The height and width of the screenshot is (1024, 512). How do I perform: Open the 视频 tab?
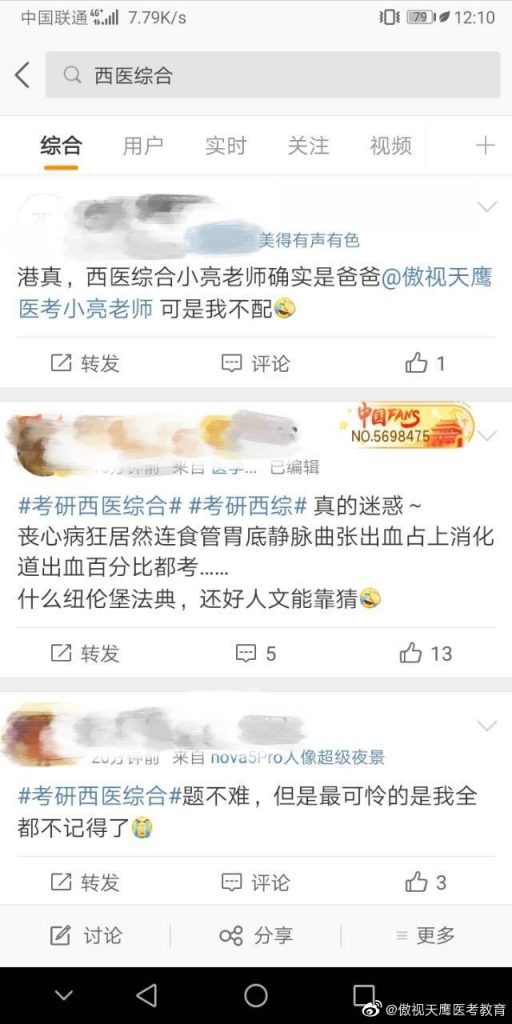tap(391, 146)
